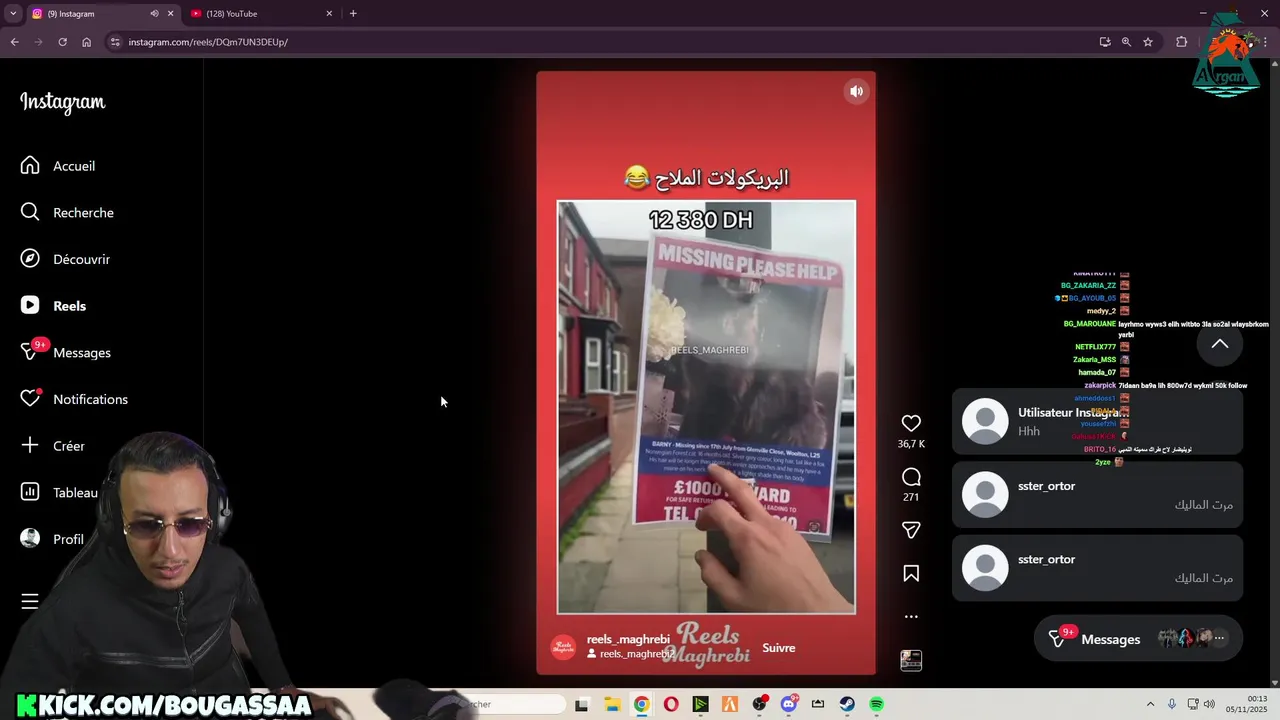The height and width of the screenshot is (720, 1280).
Task: Like the reel with heart icon
Action: [x=911, y=423]
